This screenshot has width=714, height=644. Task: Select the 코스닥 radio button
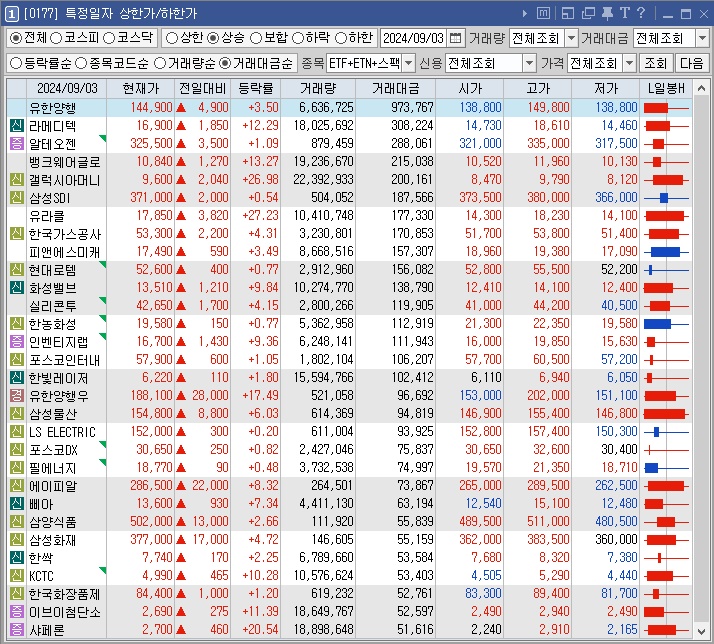click(x=109, y=38)
